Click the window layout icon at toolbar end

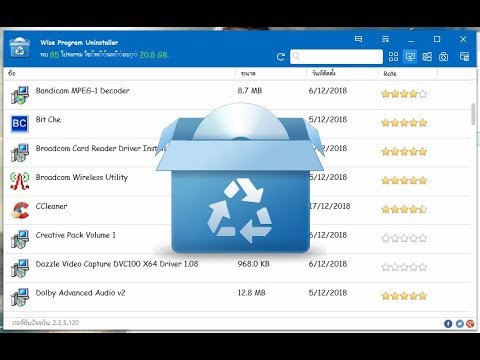(464, 57)
